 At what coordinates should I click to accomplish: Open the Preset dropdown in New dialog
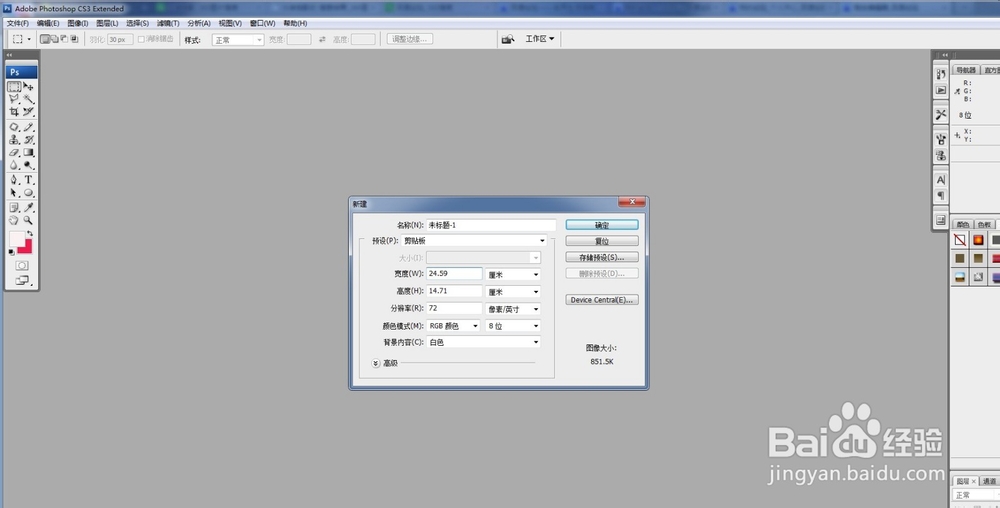point(474,241)
